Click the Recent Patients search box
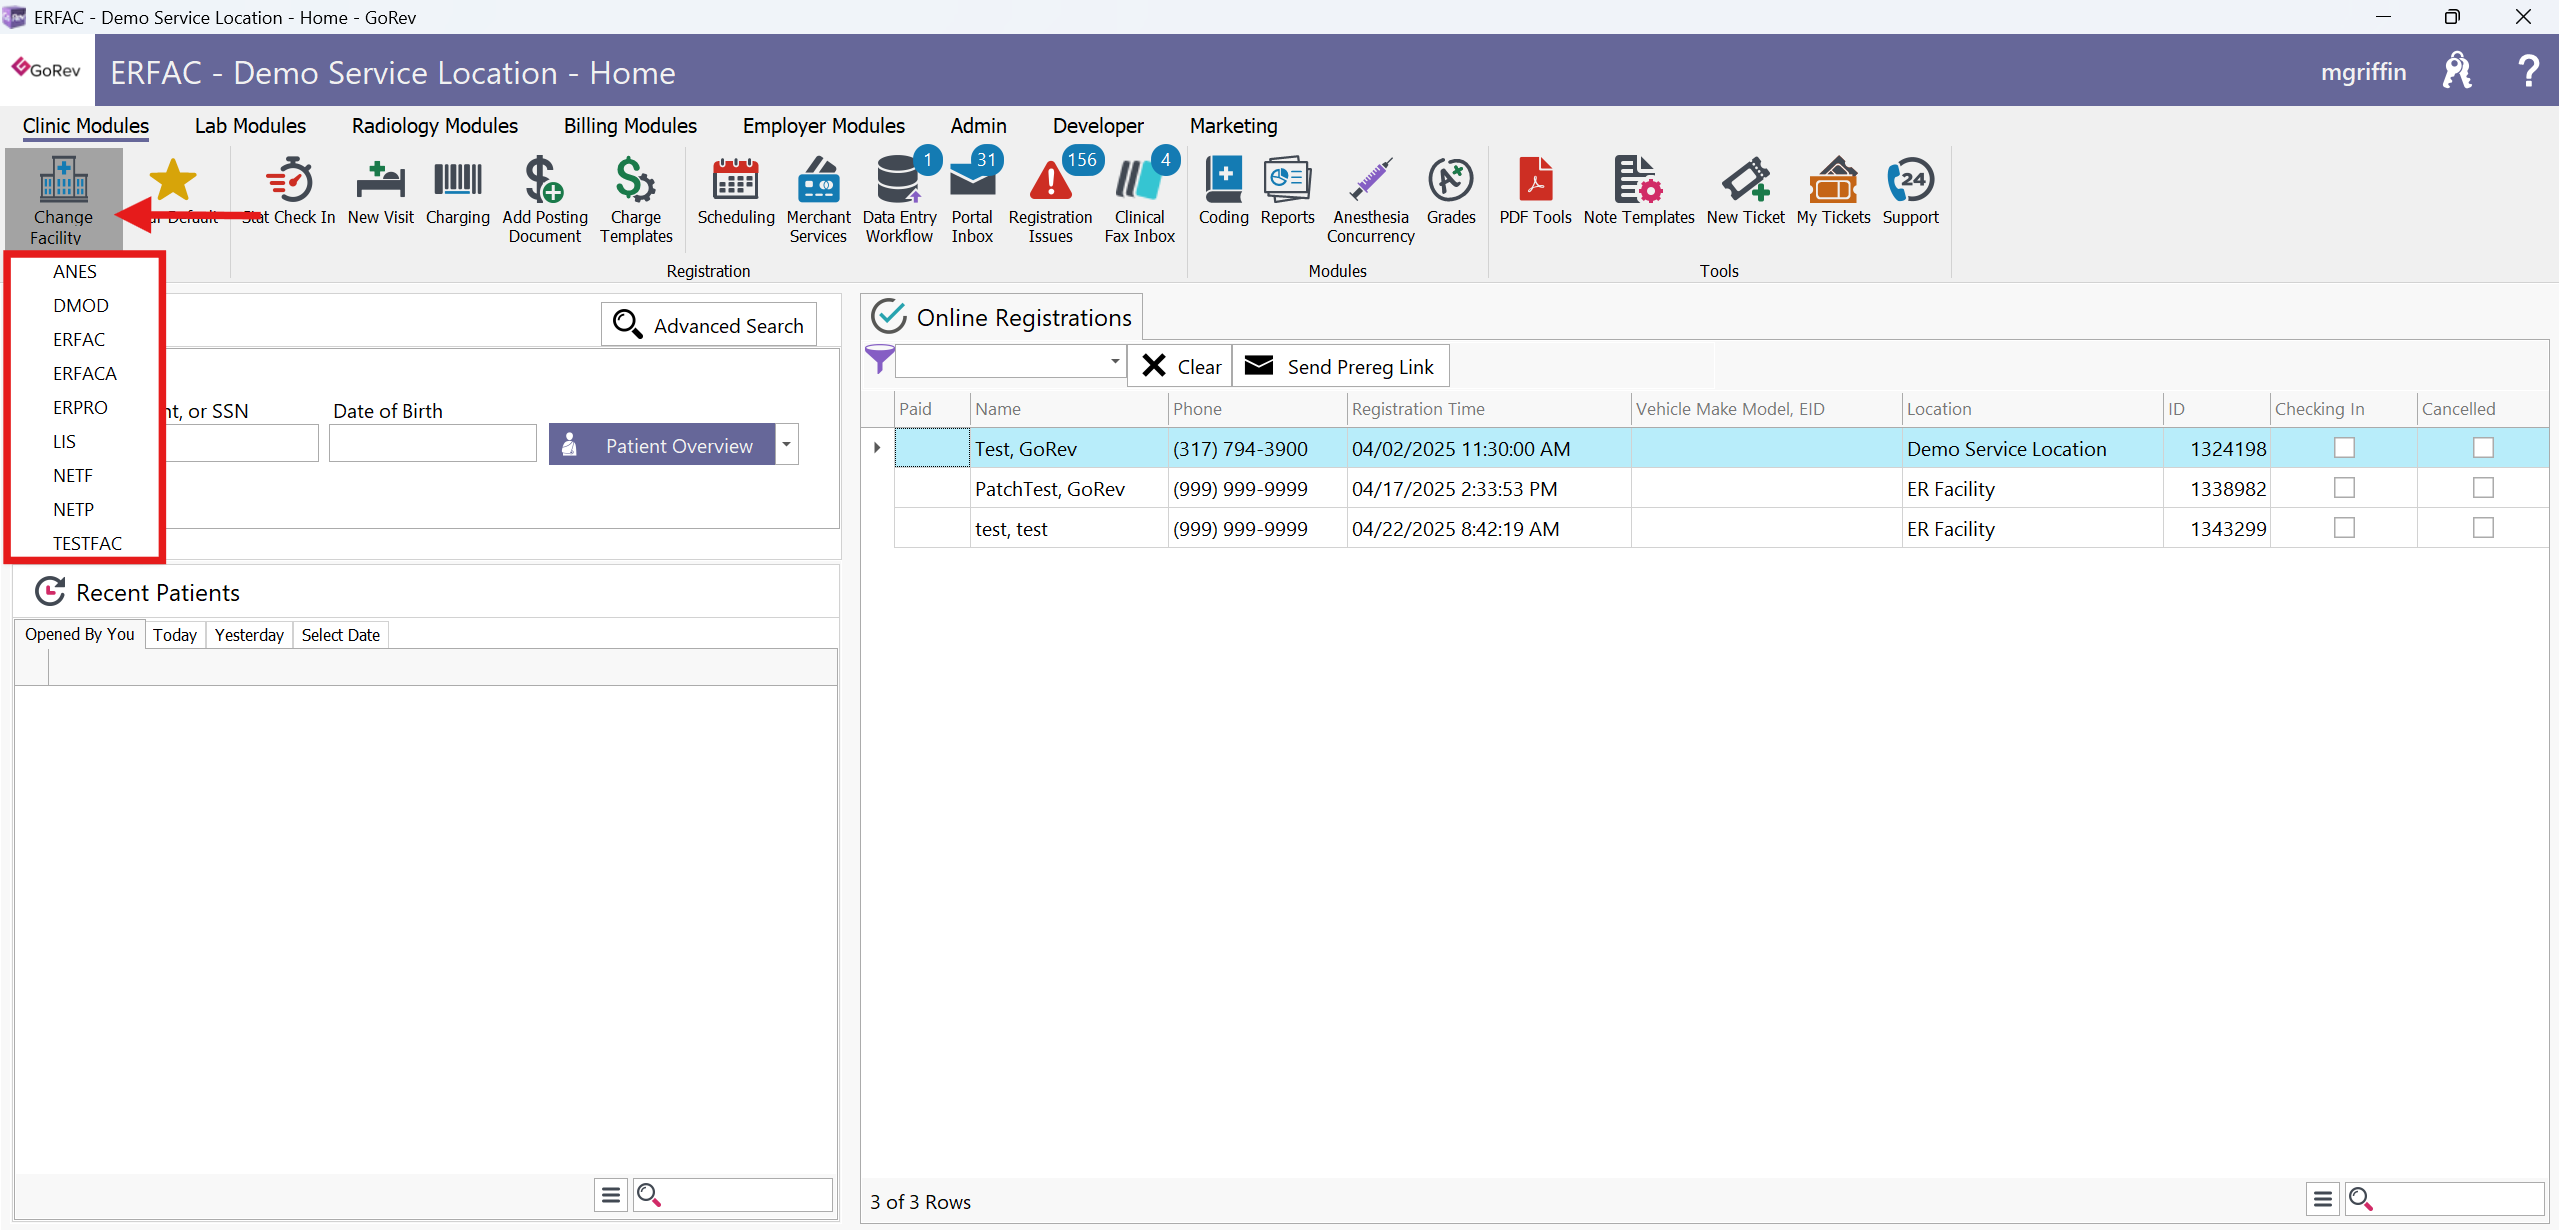The image size is (2559, 1230). click(733, 1194)
